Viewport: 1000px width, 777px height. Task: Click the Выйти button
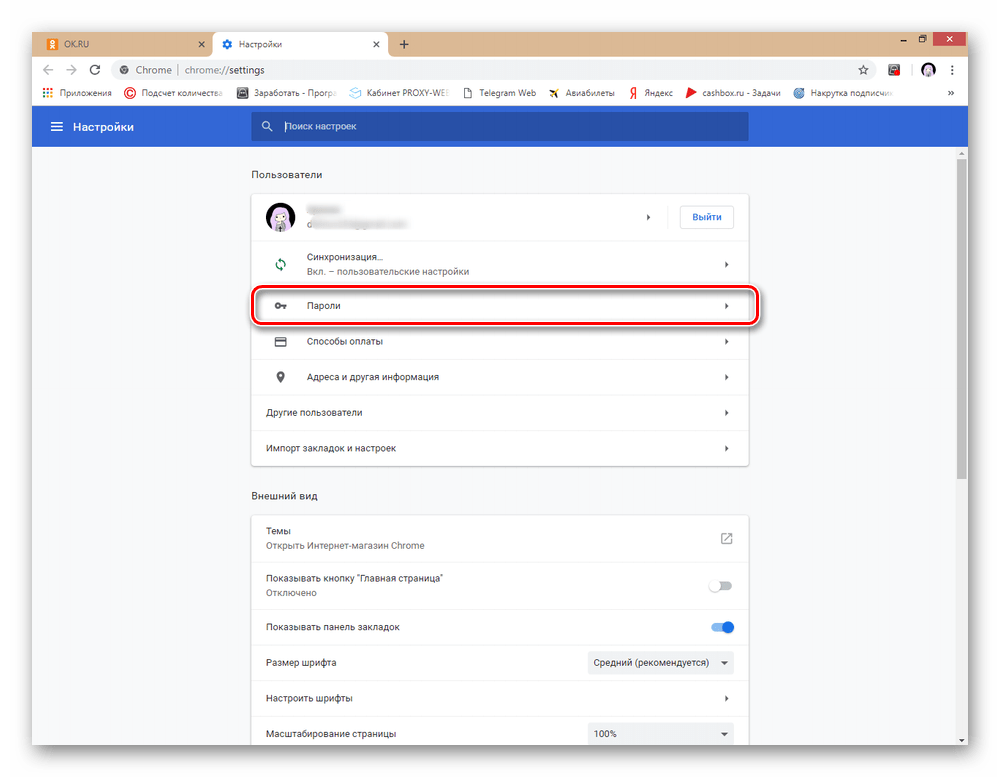click(x=706, y=217)
